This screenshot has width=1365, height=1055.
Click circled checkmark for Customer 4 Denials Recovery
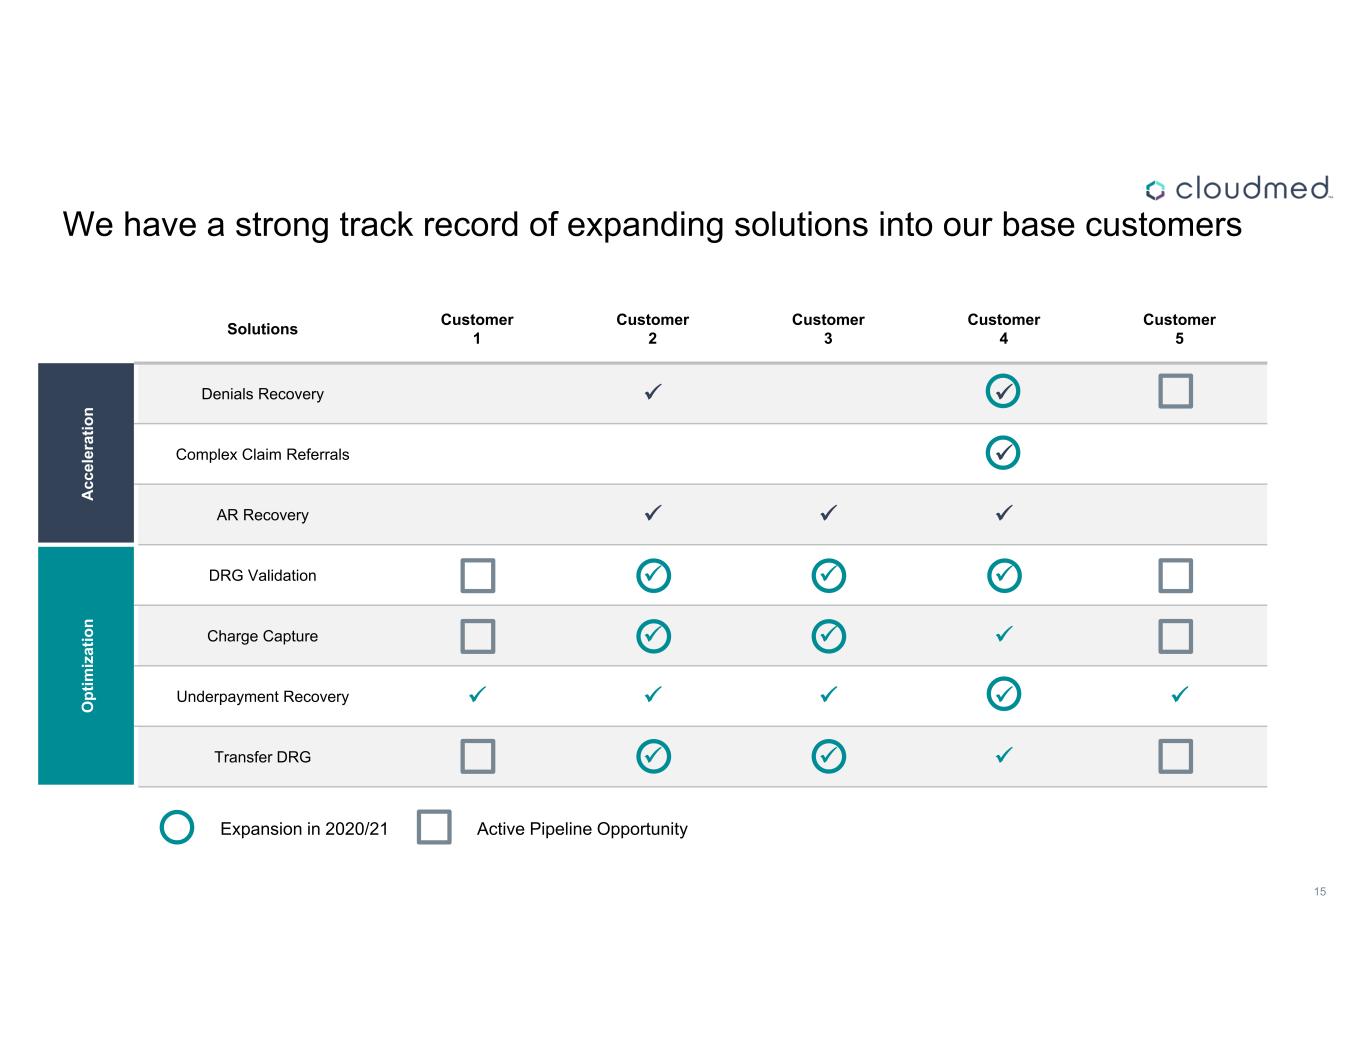(1003, 391)
